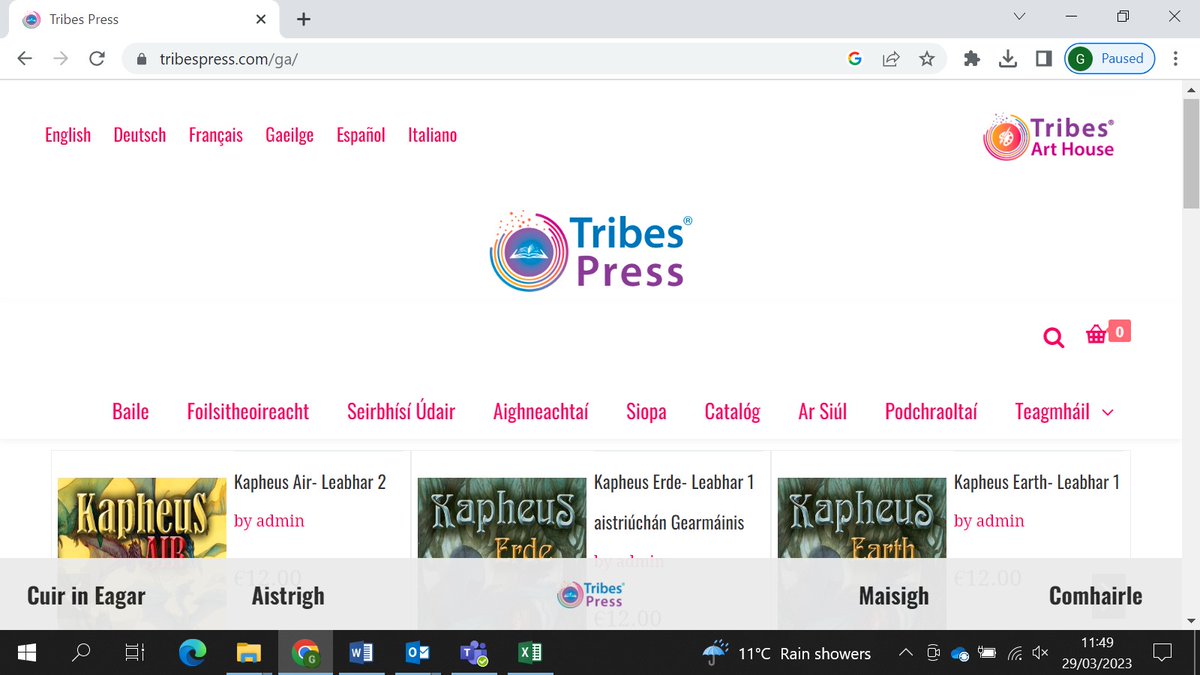
Task: Open Catalóg menu item
Action: coord(732,411)
